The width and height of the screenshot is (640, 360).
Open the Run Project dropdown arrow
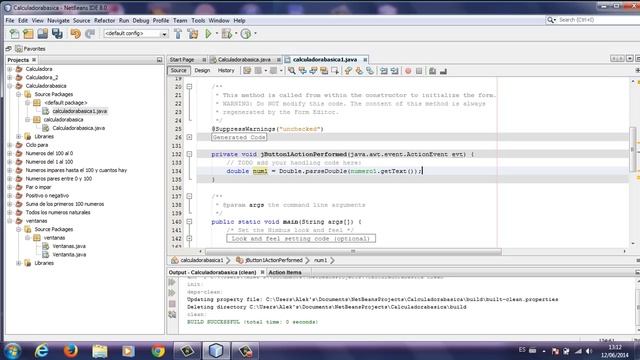click(217, 34)
